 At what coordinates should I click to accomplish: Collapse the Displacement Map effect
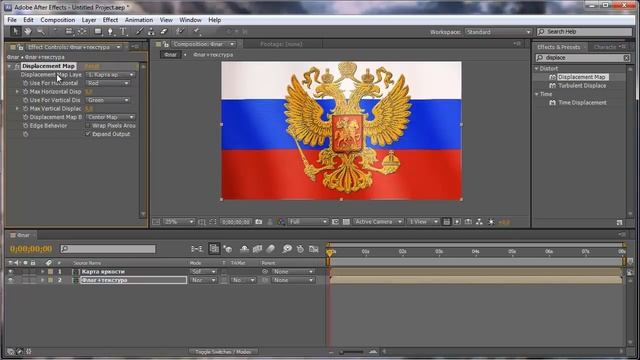[x=9, y=66]
